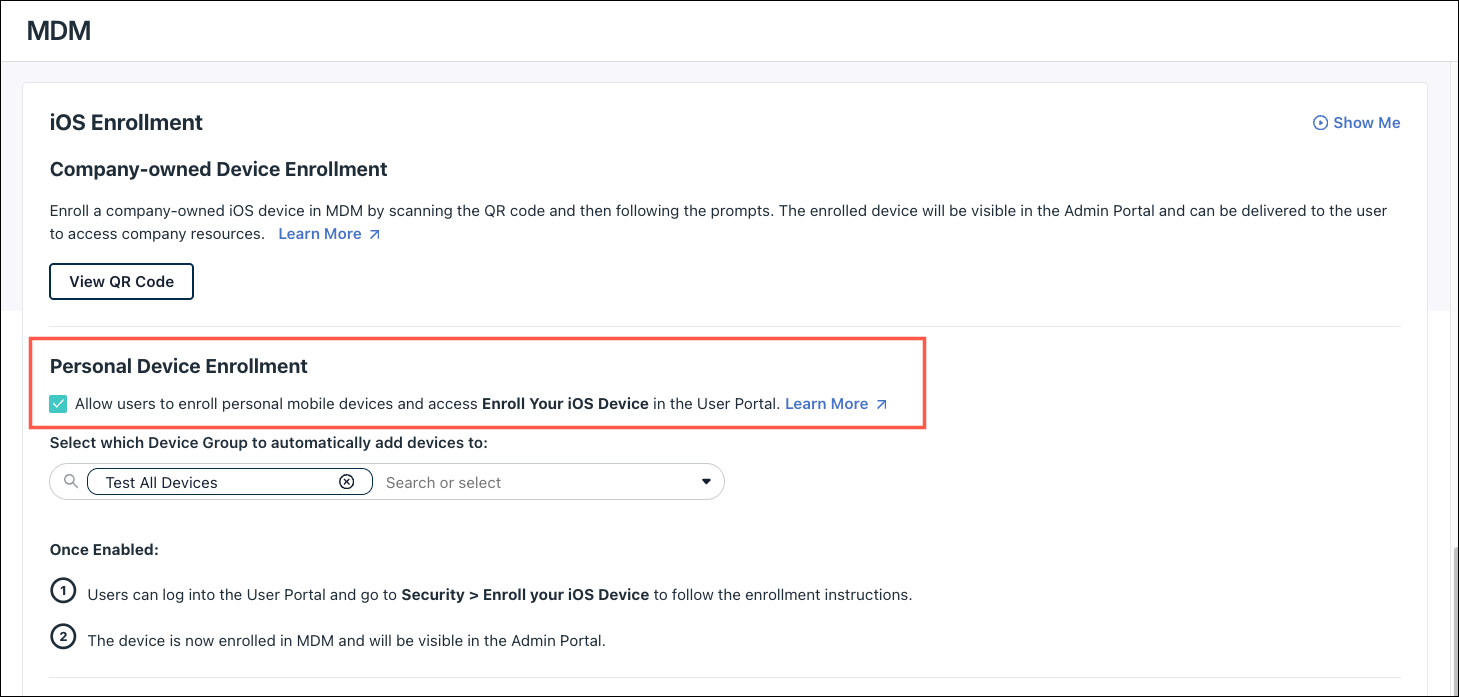Click the play icon beside Show Me
Viewport: 1459px width, 697px height.
1320,123
